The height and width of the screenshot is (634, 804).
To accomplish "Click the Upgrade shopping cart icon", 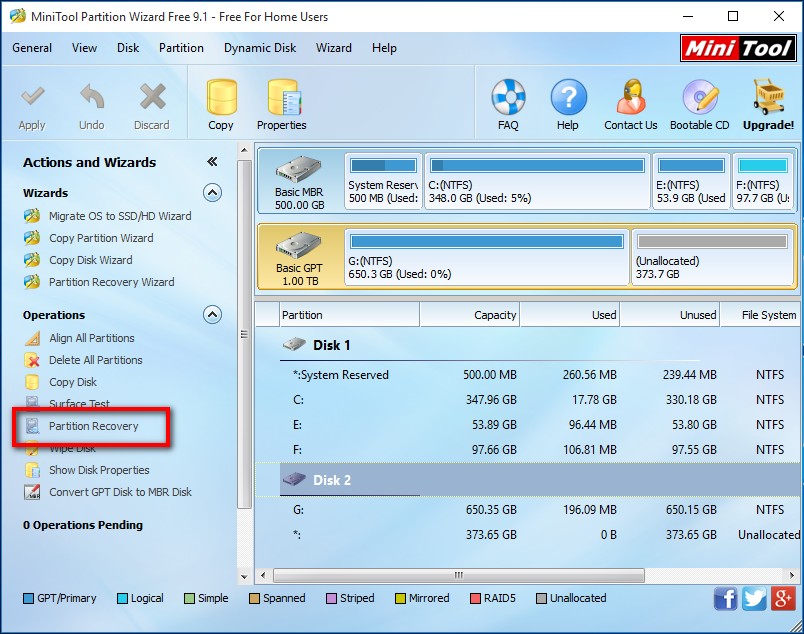I will [768, 98].
